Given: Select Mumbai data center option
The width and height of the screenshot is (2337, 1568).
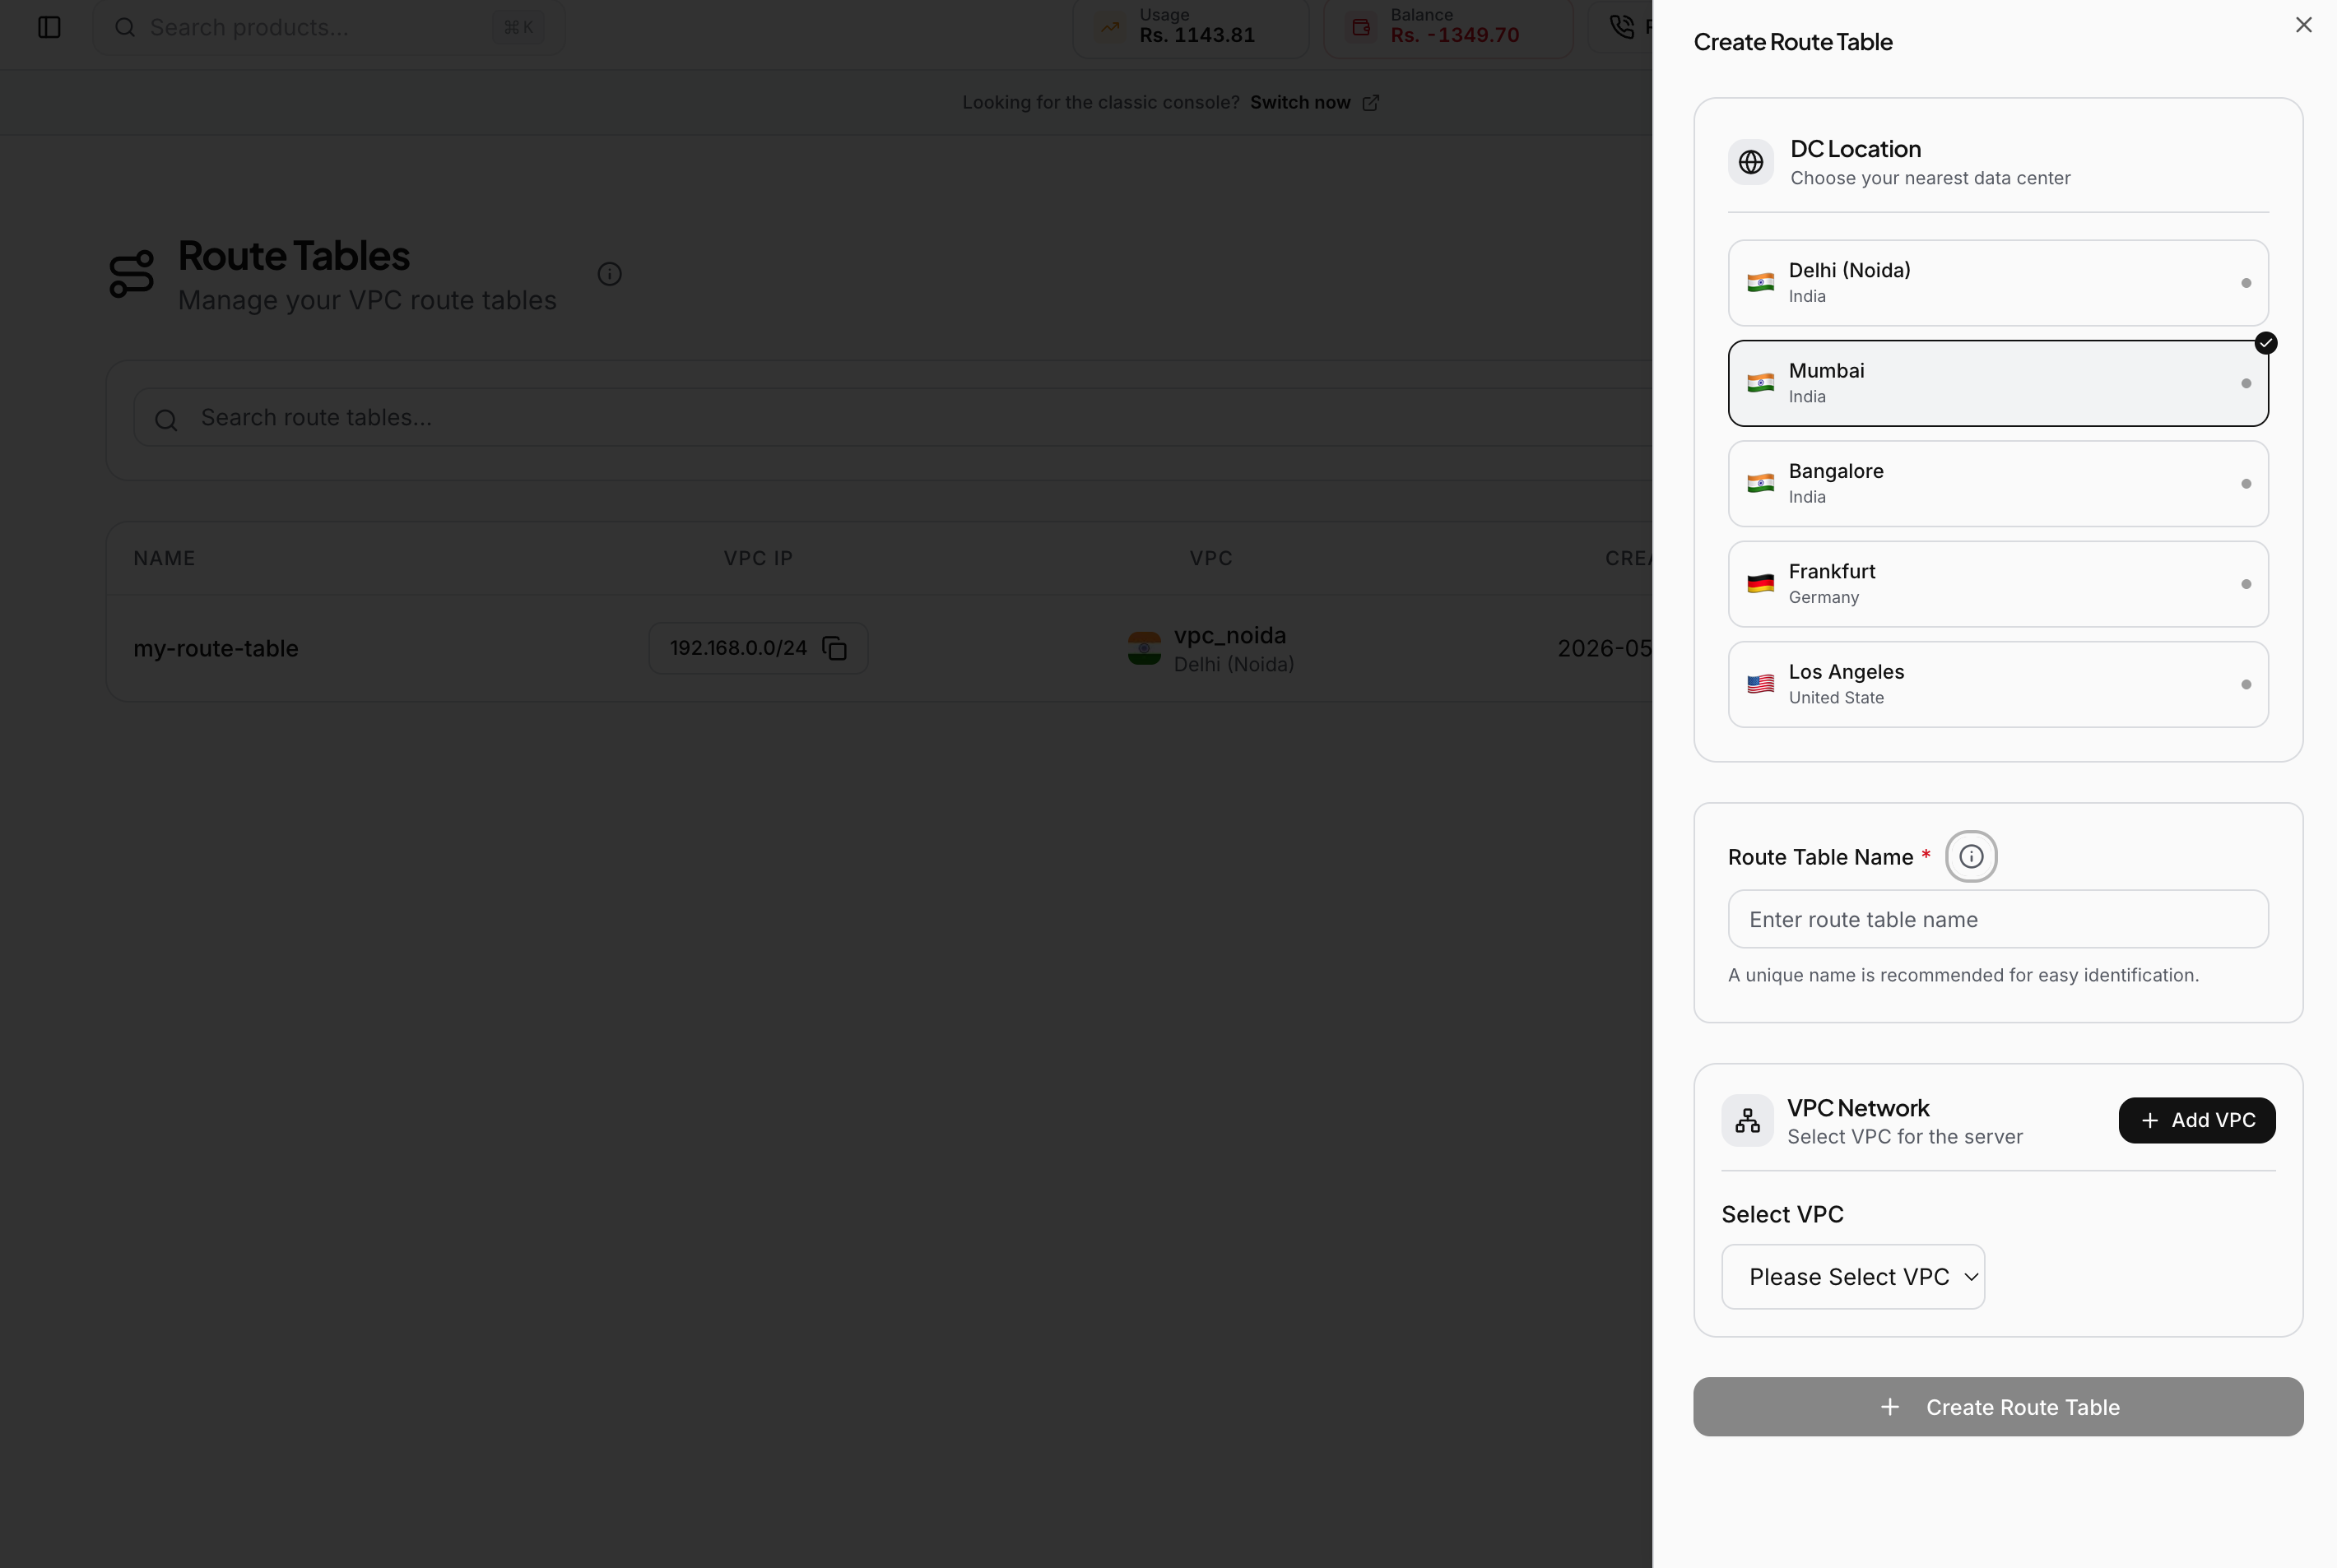Looking at the screenshot, I should tap(1997, 383).
